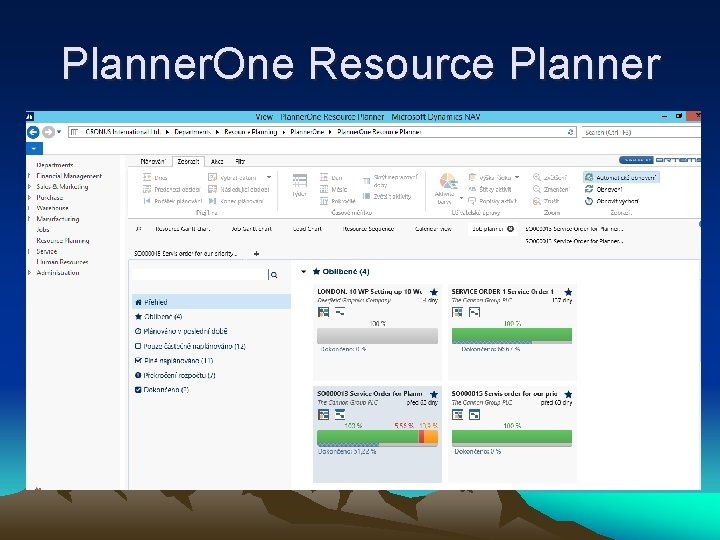Image resolution: width=720 pixels, height=540 pixels.
Task: Expand the Aktivita barva dropdown arrow
Action: (x=461, y=198)
